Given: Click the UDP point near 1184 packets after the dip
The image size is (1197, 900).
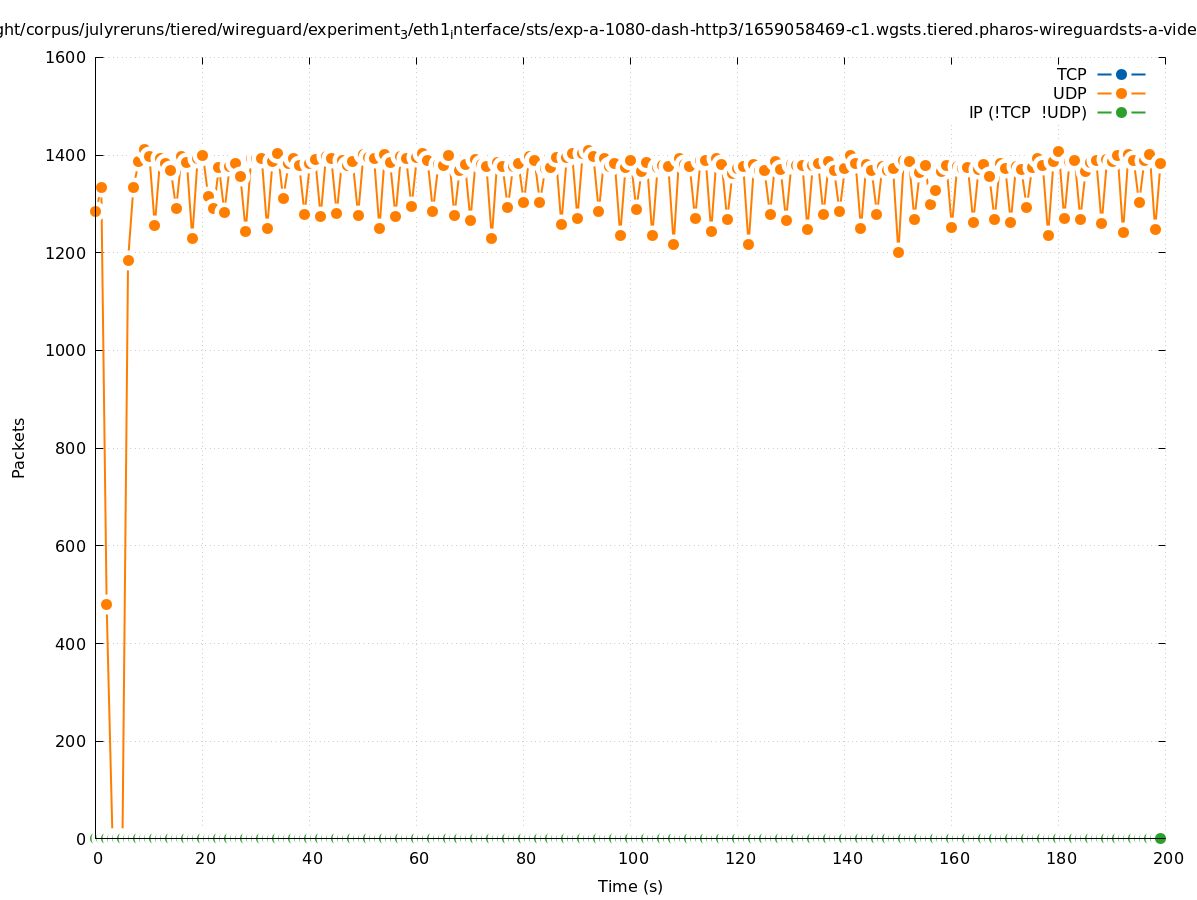Looking at the screenshot, I should click(x=128, y=260).
